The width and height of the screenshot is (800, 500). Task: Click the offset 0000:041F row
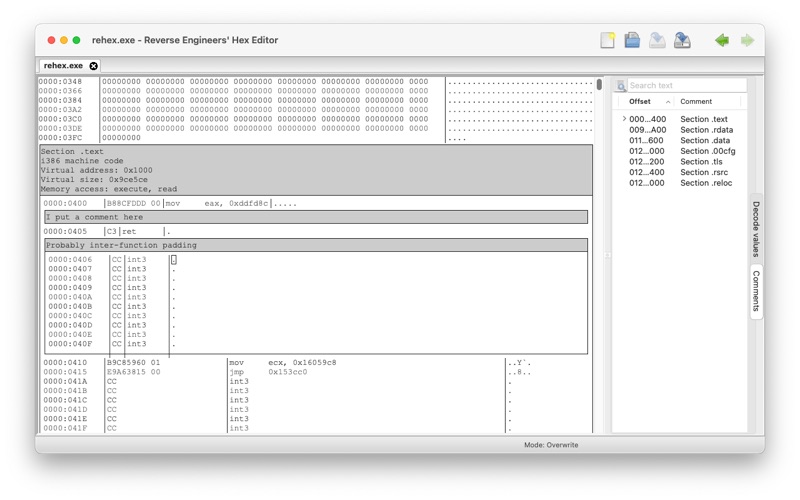[65, 428]
